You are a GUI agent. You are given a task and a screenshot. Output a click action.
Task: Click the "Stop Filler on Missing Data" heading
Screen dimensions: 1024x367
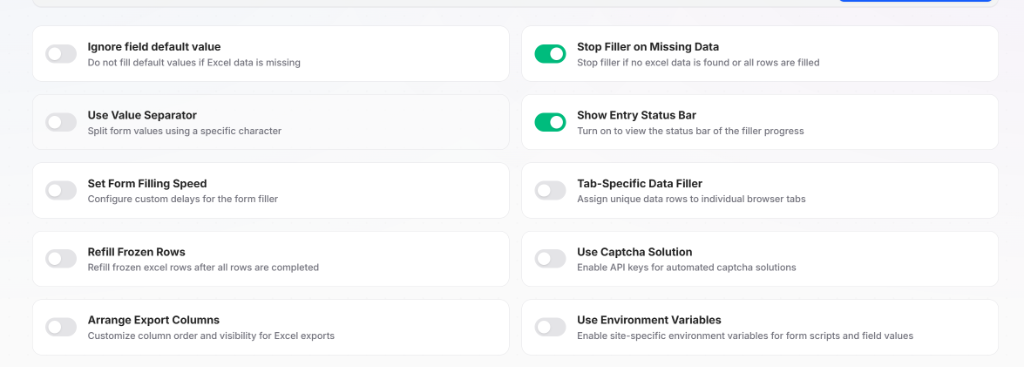click(648, 47)
